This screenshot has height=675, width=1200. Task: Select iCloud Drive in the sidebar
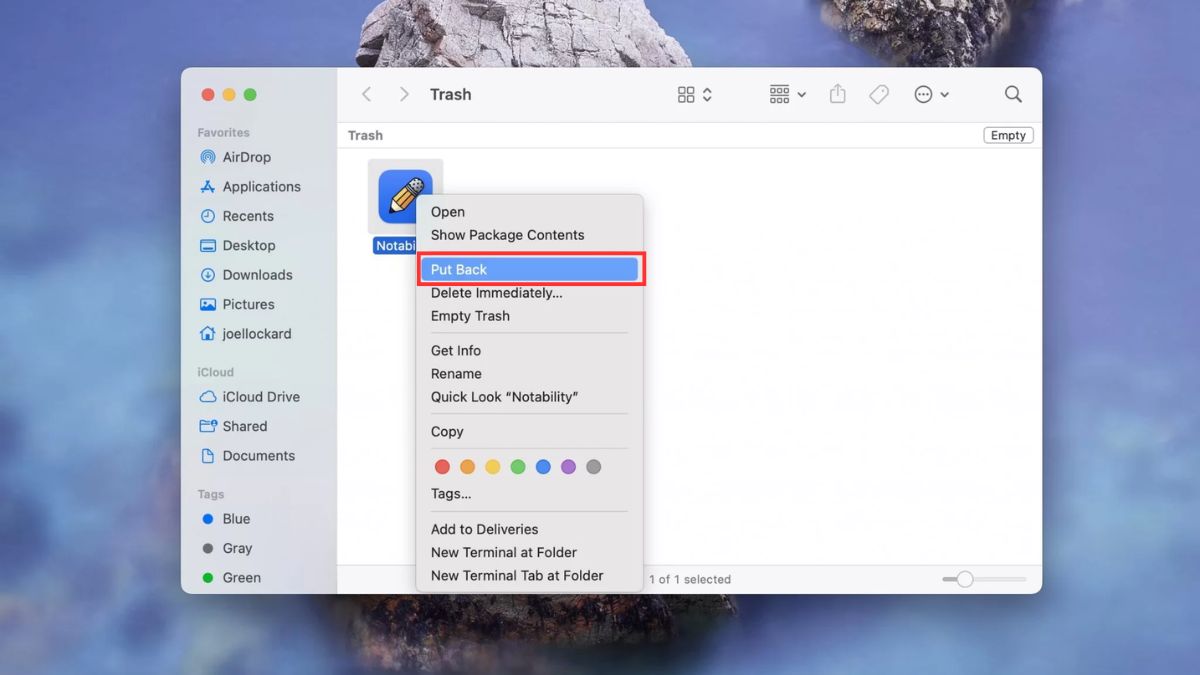point(259,396)
